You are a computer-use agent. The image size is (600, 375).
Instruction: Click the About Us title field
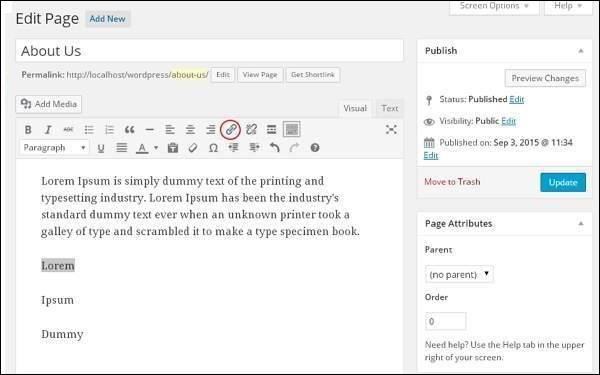coord(209,51)
